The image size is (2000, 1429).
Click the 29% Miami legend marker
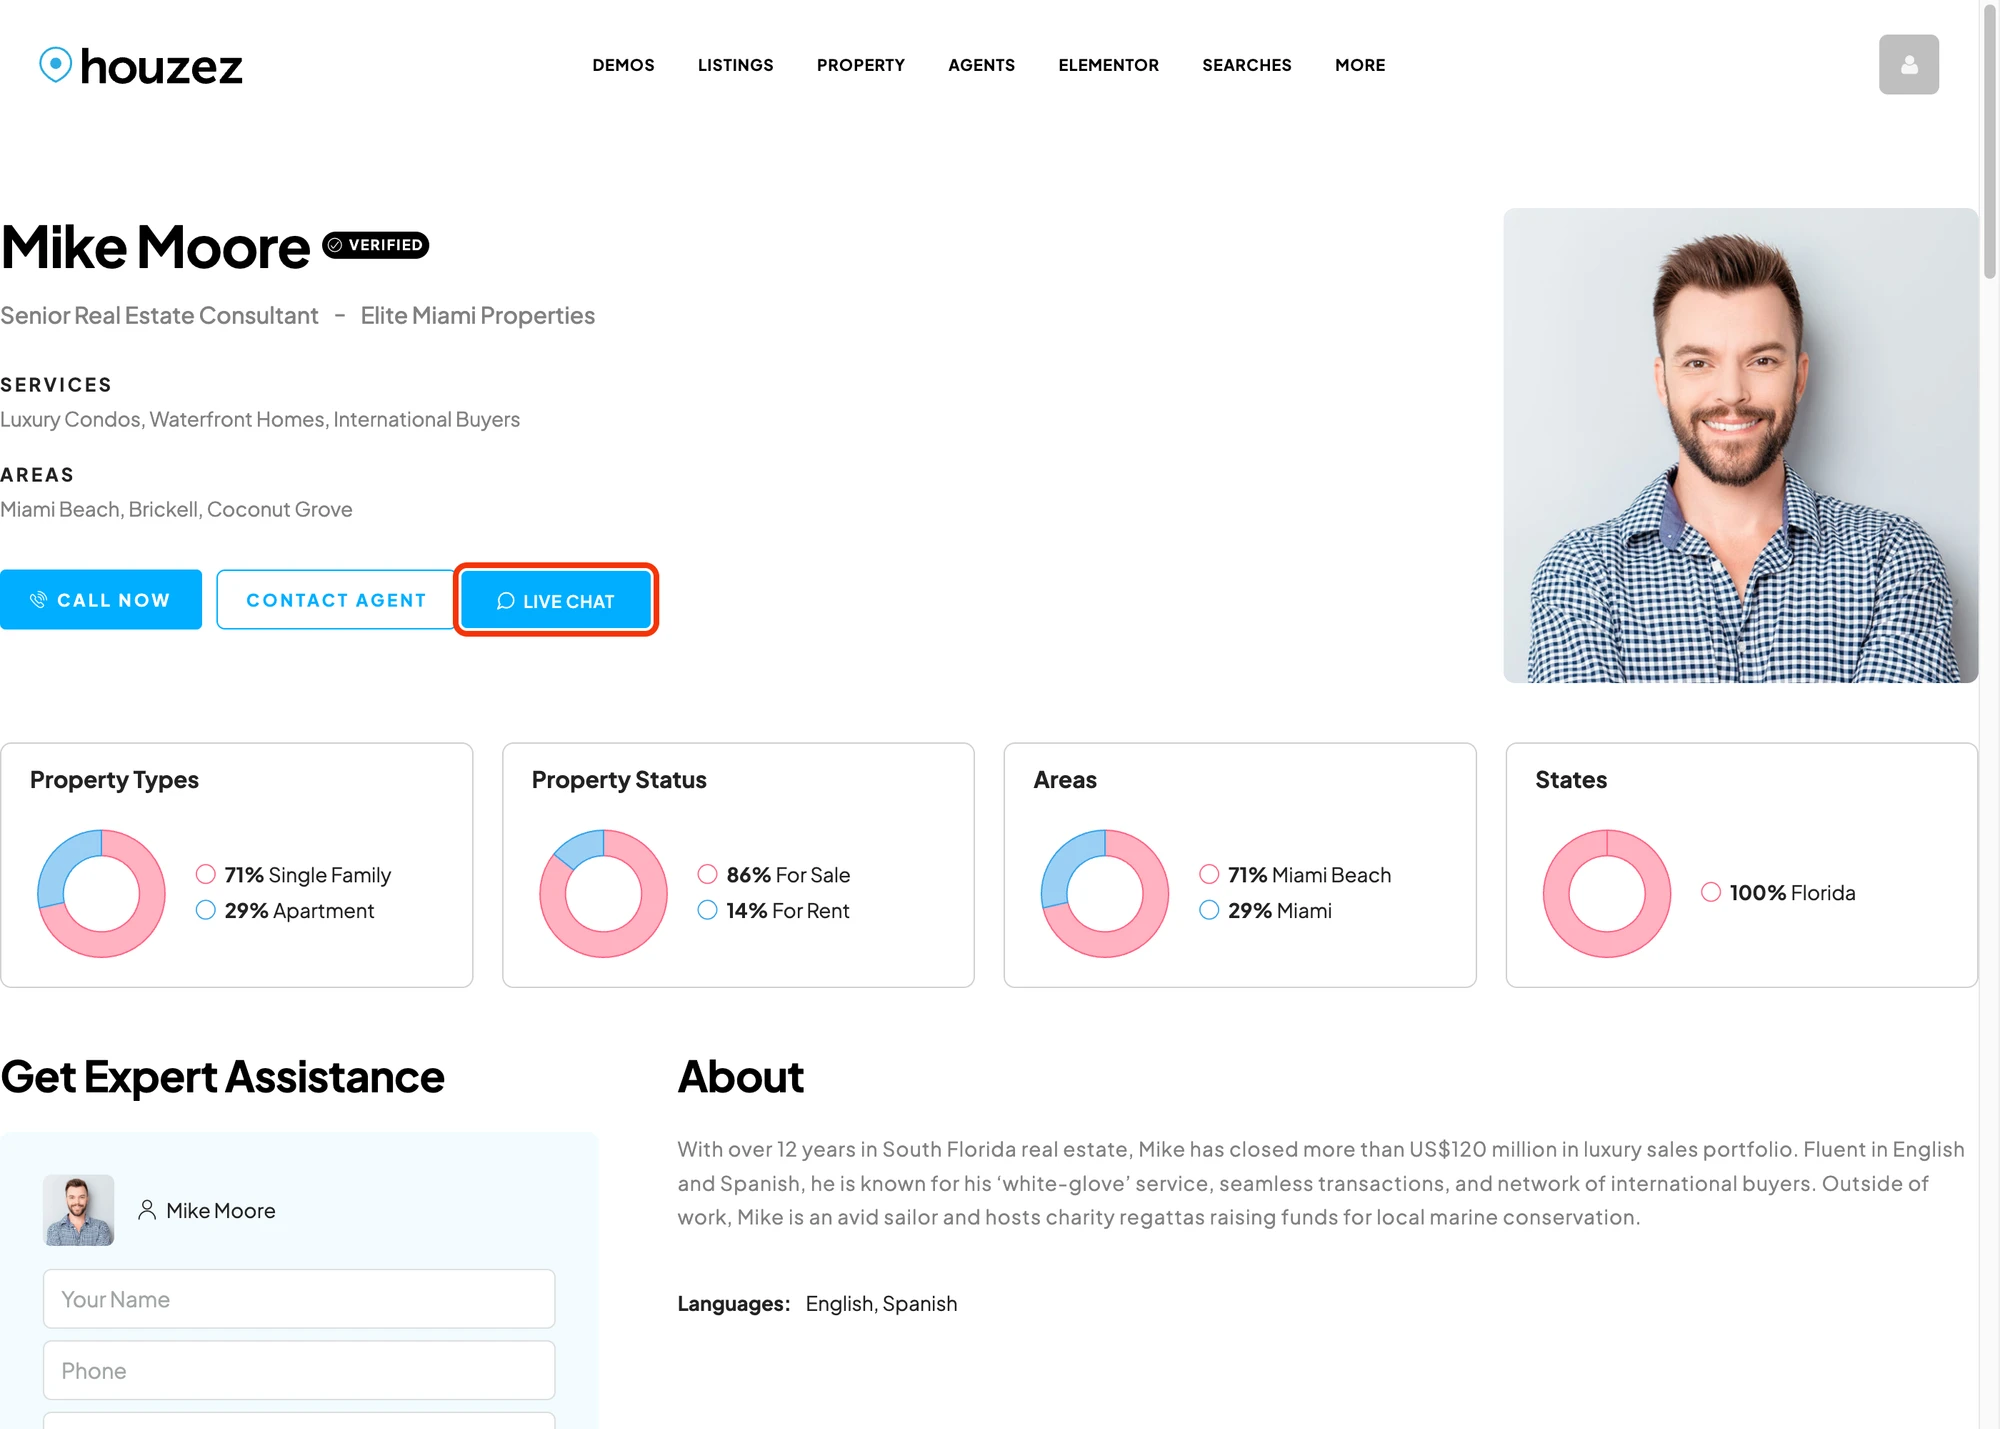(x=1209, y=910)
